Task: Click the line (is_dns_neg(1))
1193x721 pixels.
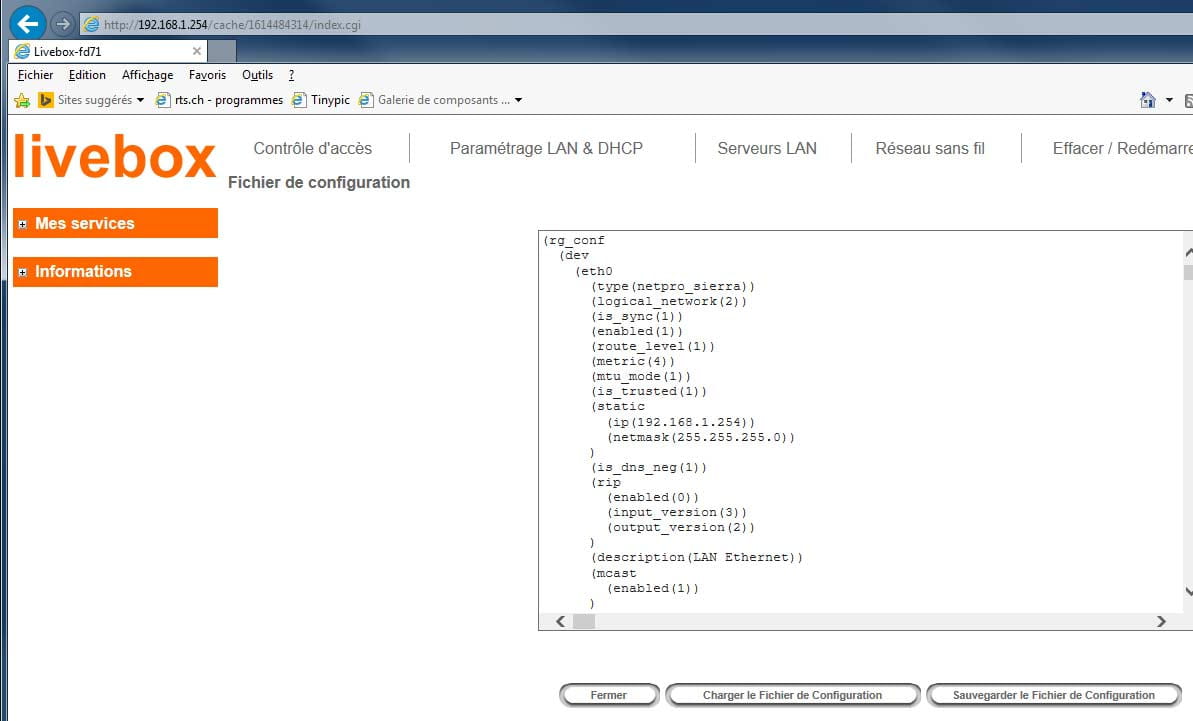Action: [649, 467]
